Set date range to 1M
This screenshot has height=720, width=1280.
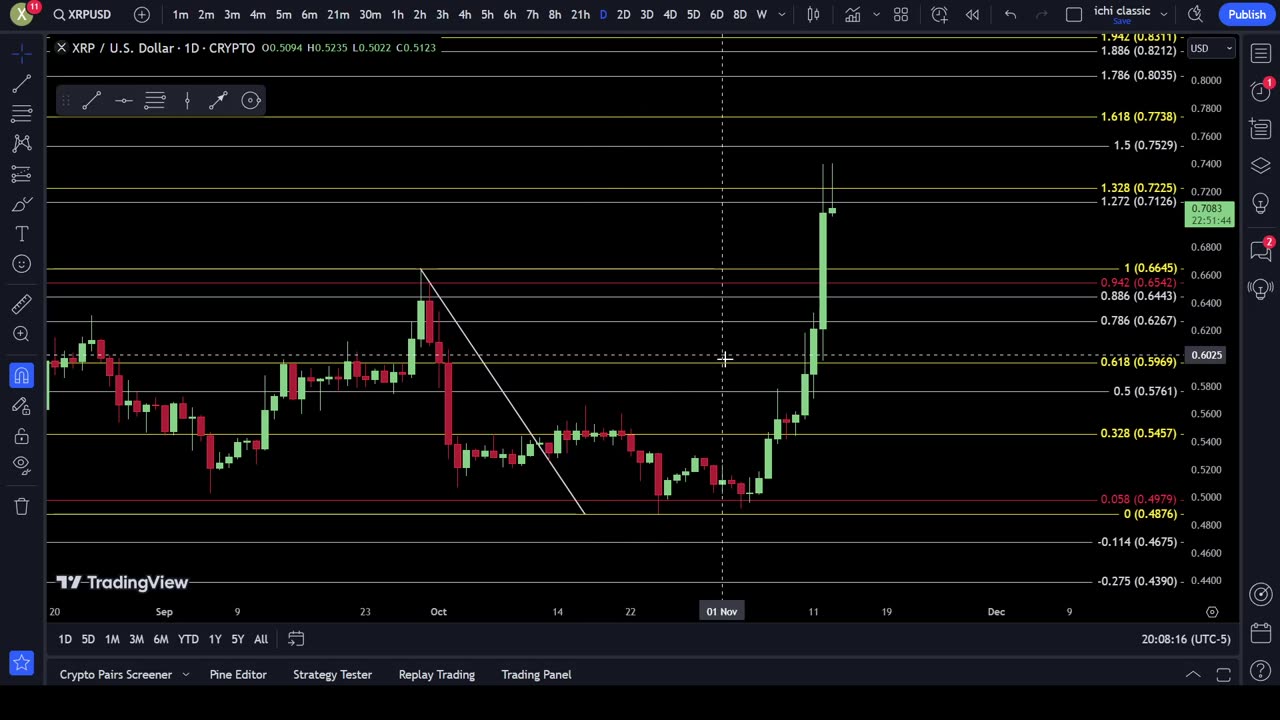[x=112, y=639]
